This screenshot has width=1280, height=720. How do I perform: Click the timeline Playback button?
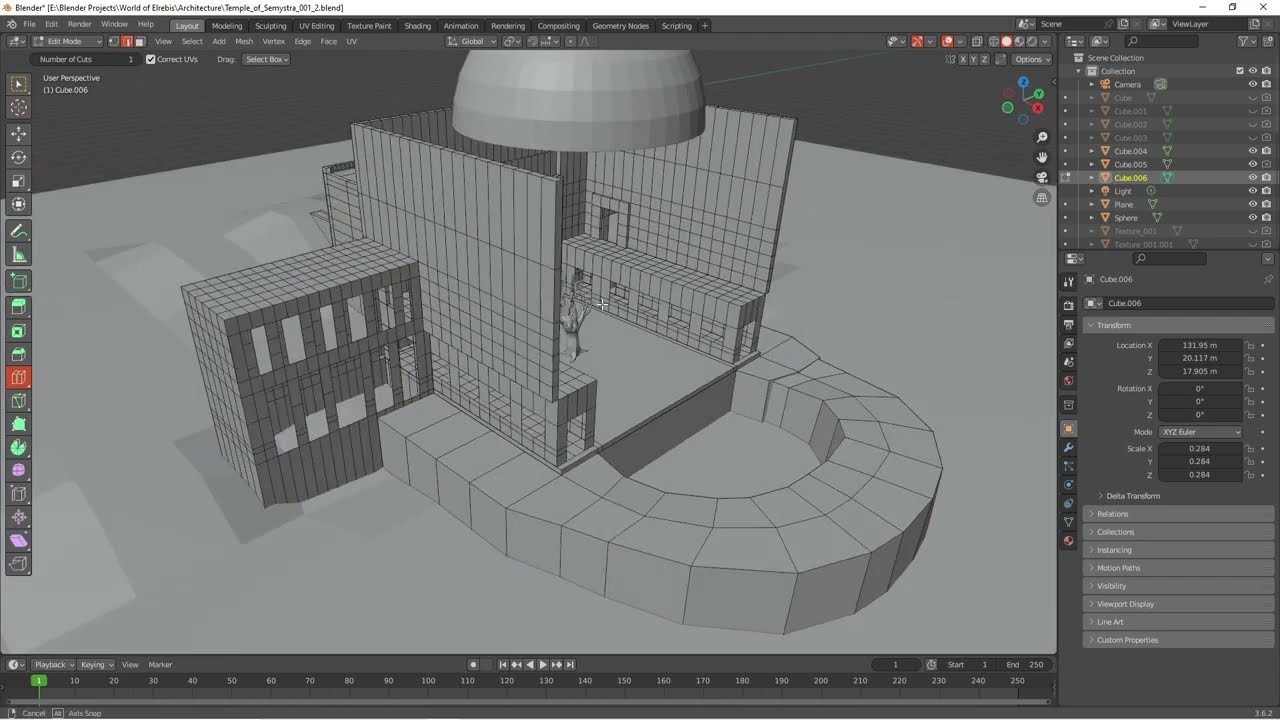(53, 665)
